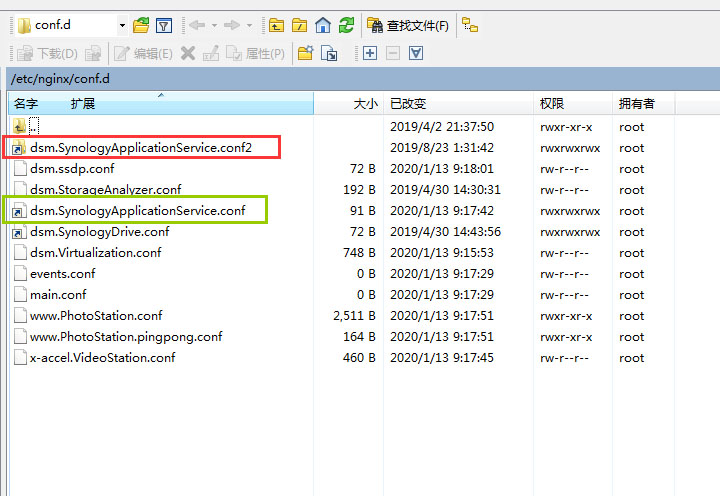The height and width of the screenshot is (496, 720).
Task: Click the directory tree sync icon
Action: pos(470,25)
